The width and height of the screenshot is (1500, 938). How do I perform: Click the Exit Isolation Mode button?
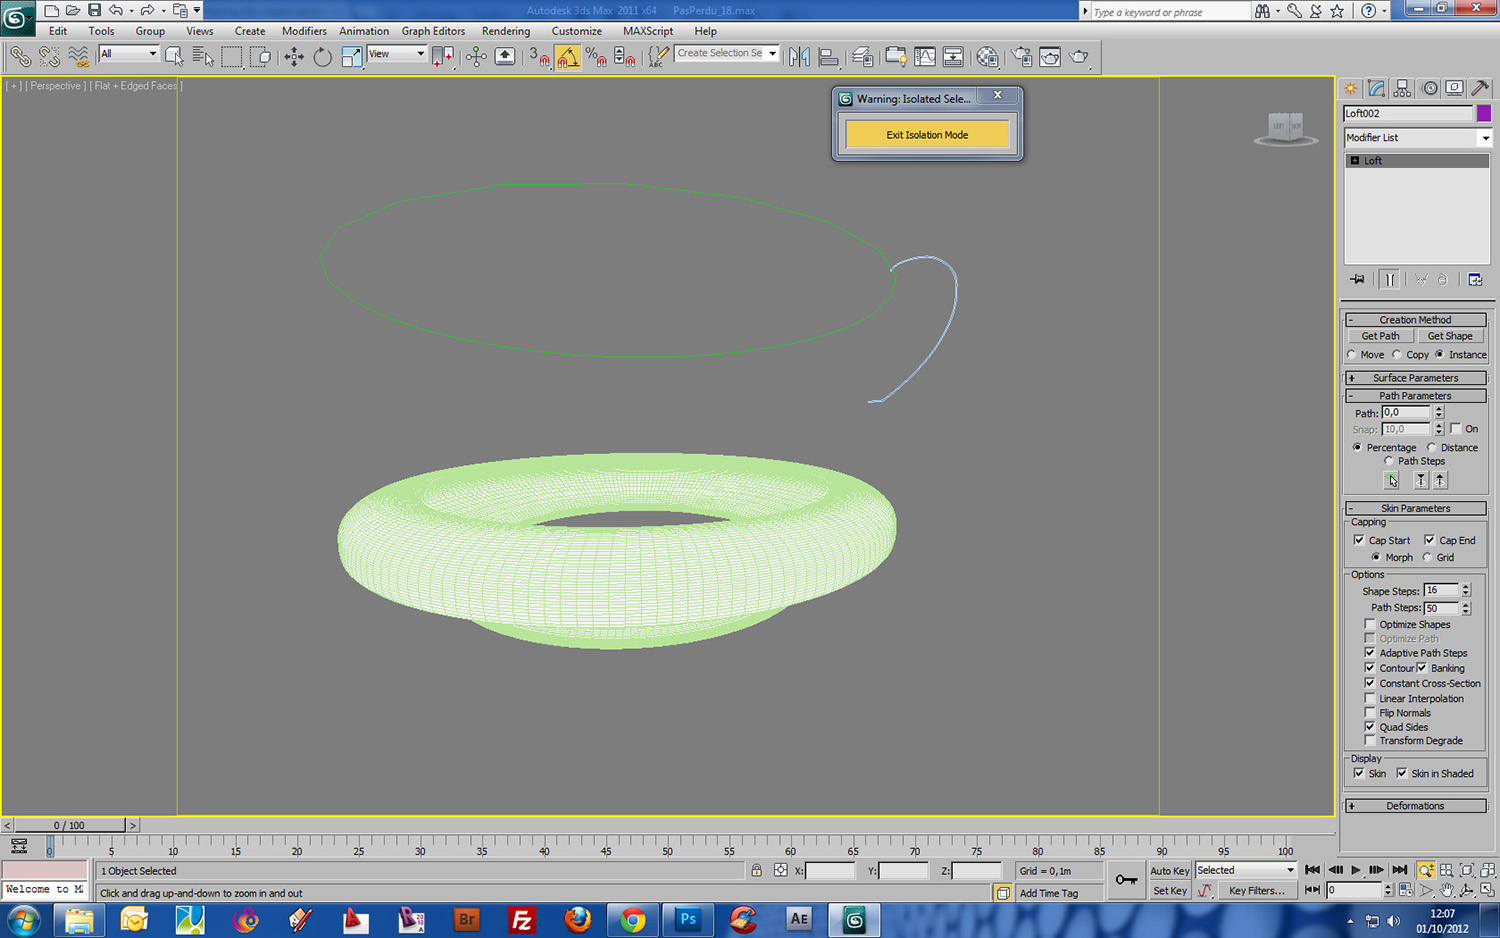927,135
